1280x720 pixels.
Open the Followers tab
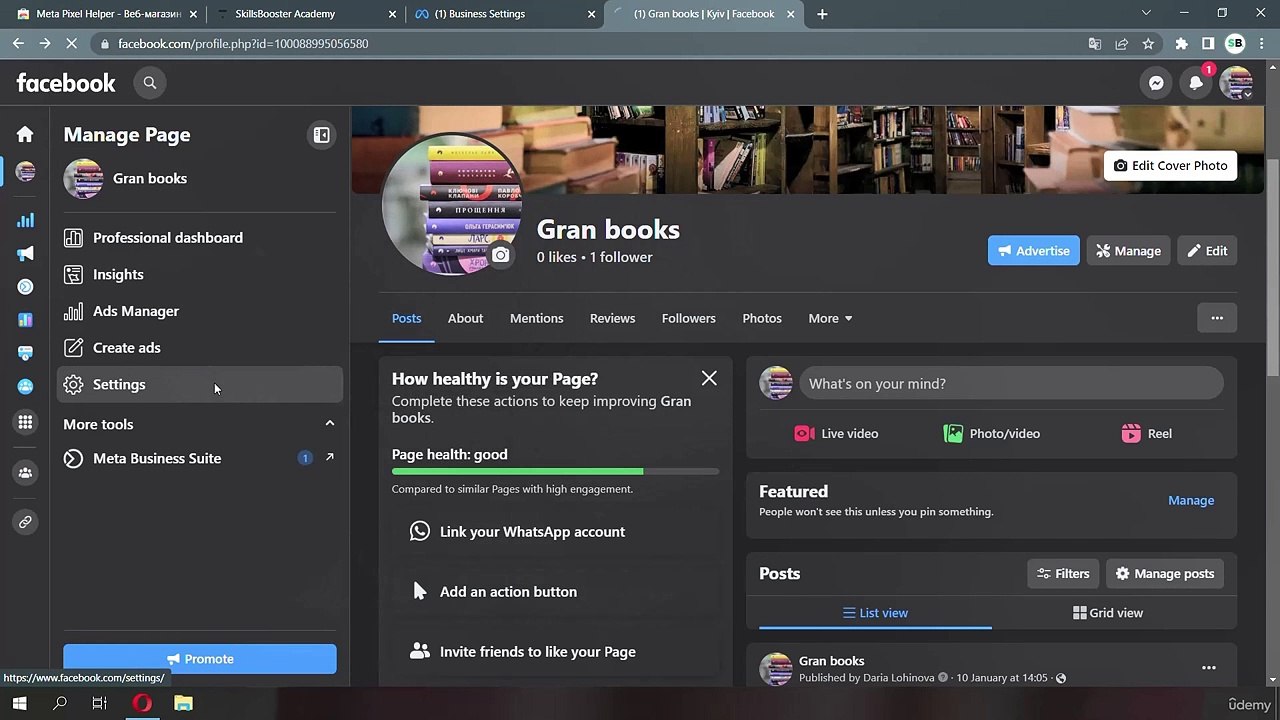tap(688, 318)
